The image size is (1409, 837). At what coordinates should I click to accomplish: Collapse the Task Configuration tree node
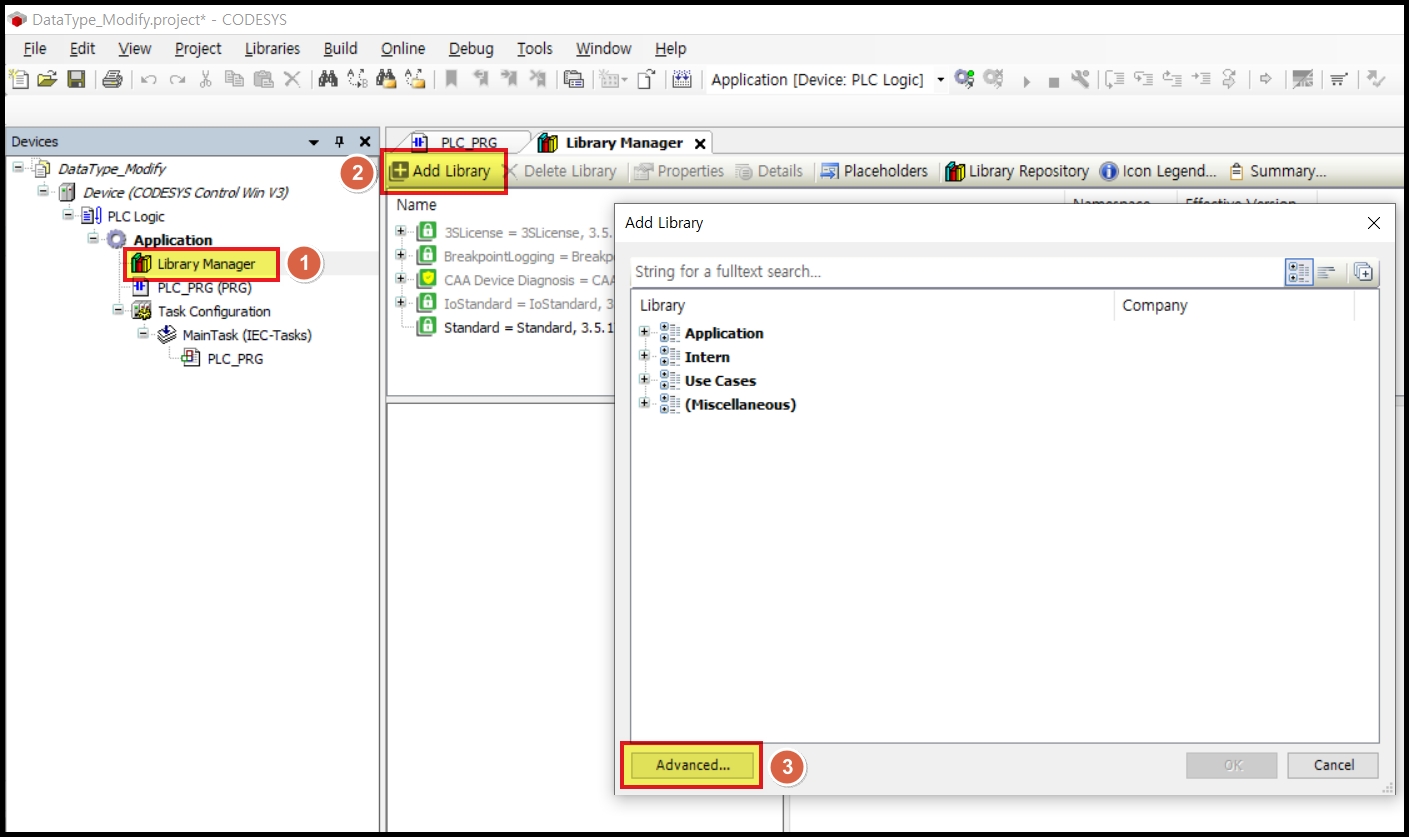[x=117, y=310]
